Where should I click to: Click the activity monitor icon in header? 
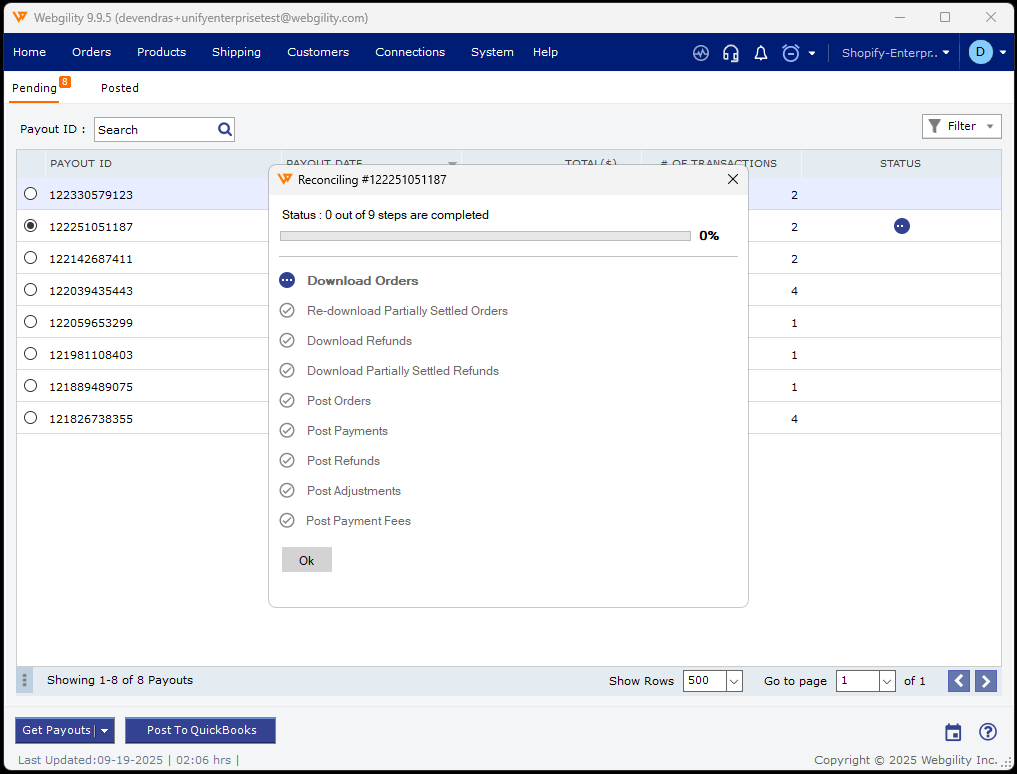(x=701, y=53)
